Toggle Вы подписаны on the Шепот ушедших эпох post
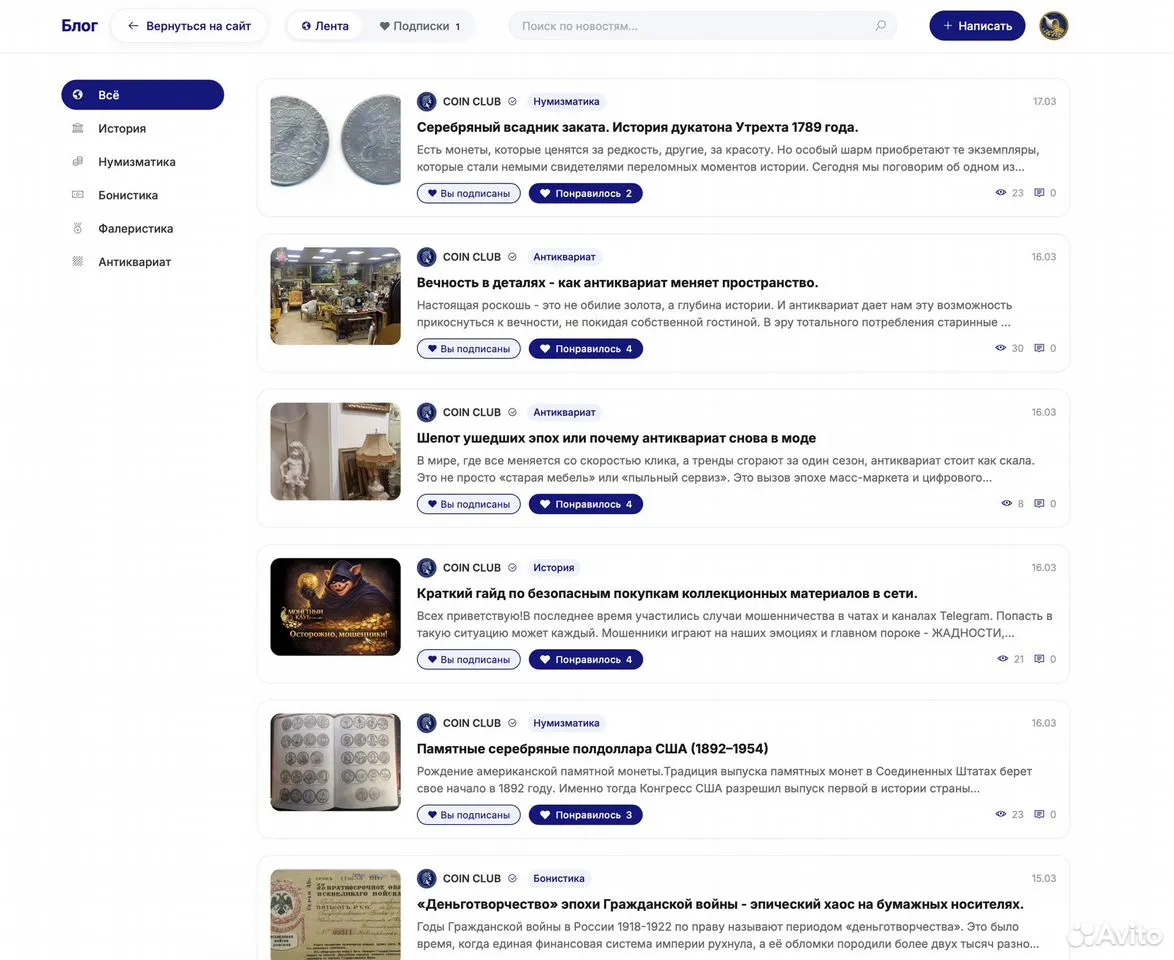The width and height of the screenshot is (1174, 960). [469, 504]
